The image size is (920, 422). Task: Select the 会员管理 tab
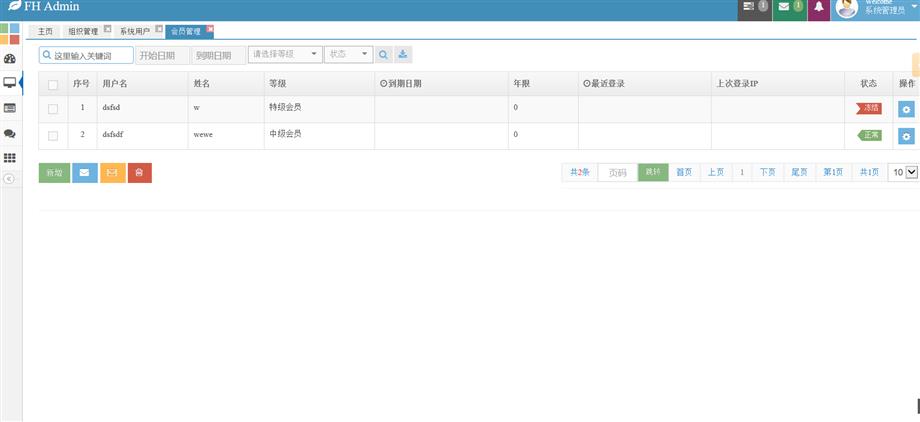point(185,32)
